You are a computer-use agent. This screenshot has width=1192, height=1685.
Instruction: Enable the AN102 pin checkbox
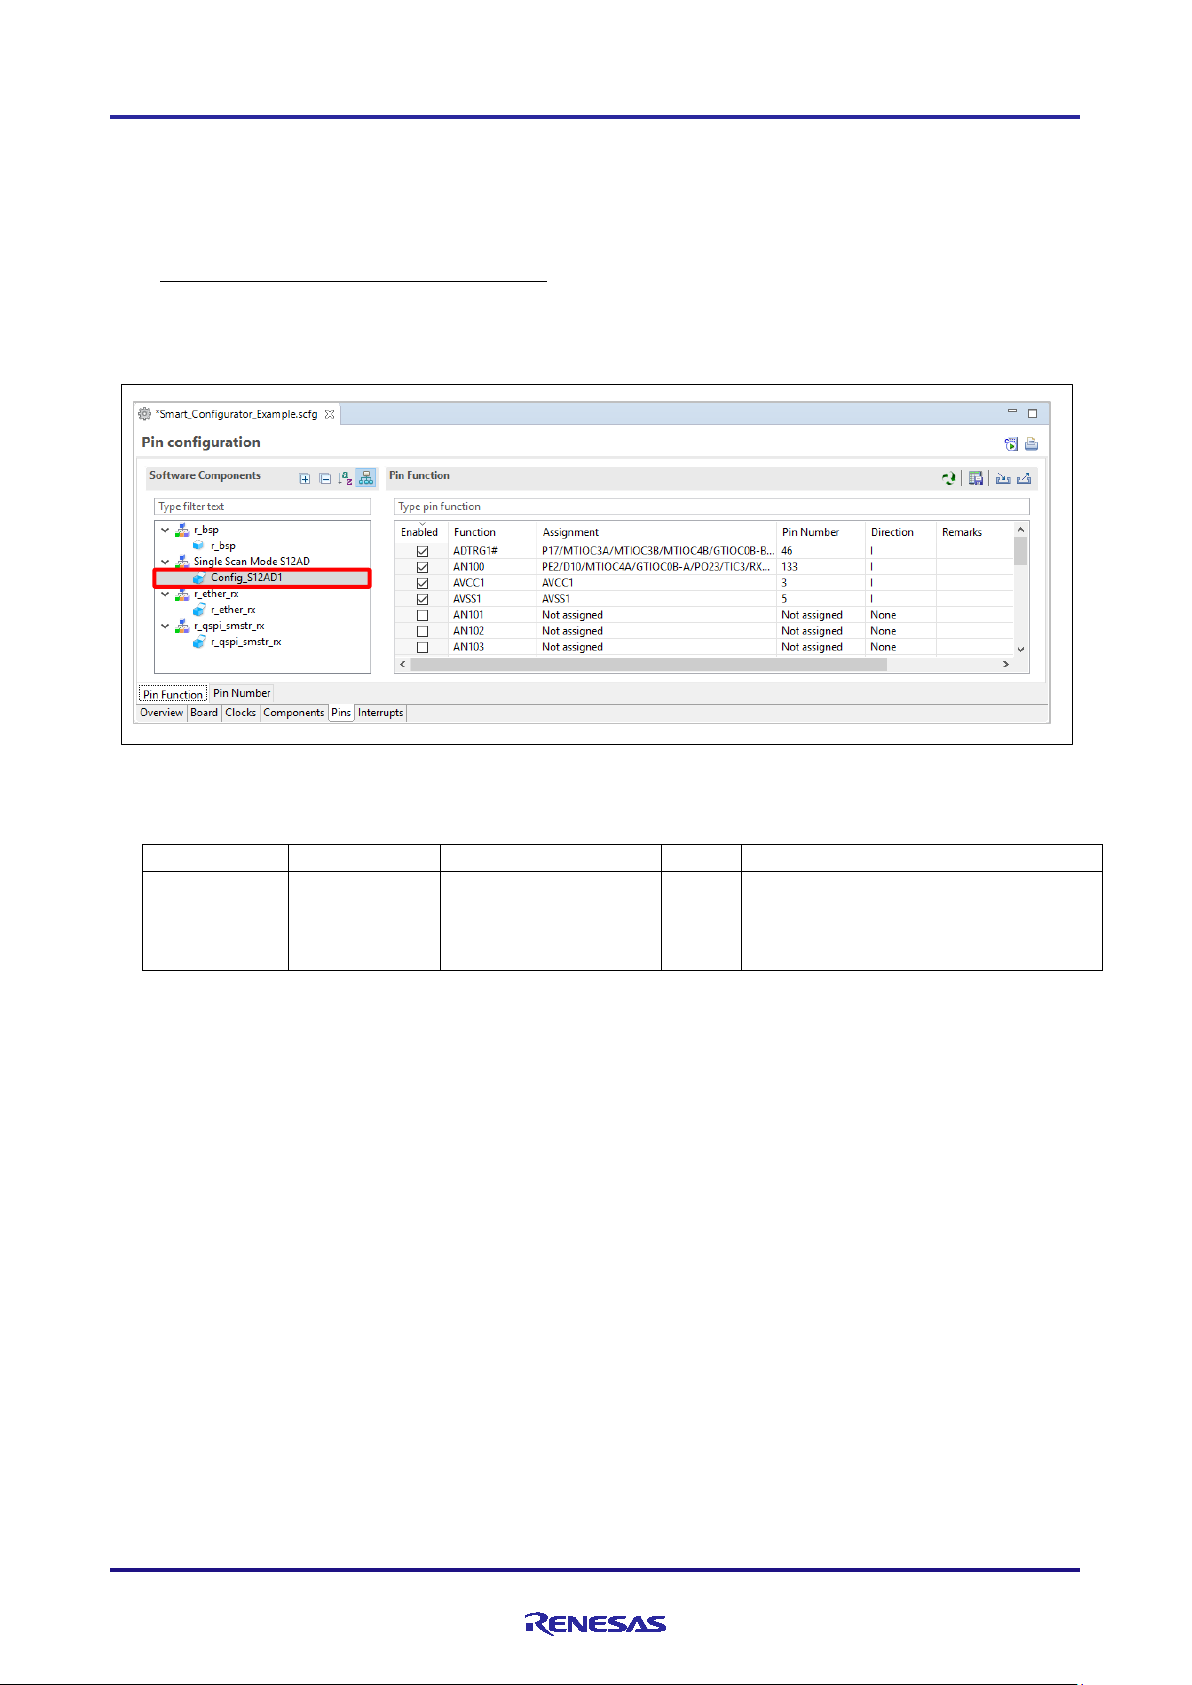[x=422, y=631]
